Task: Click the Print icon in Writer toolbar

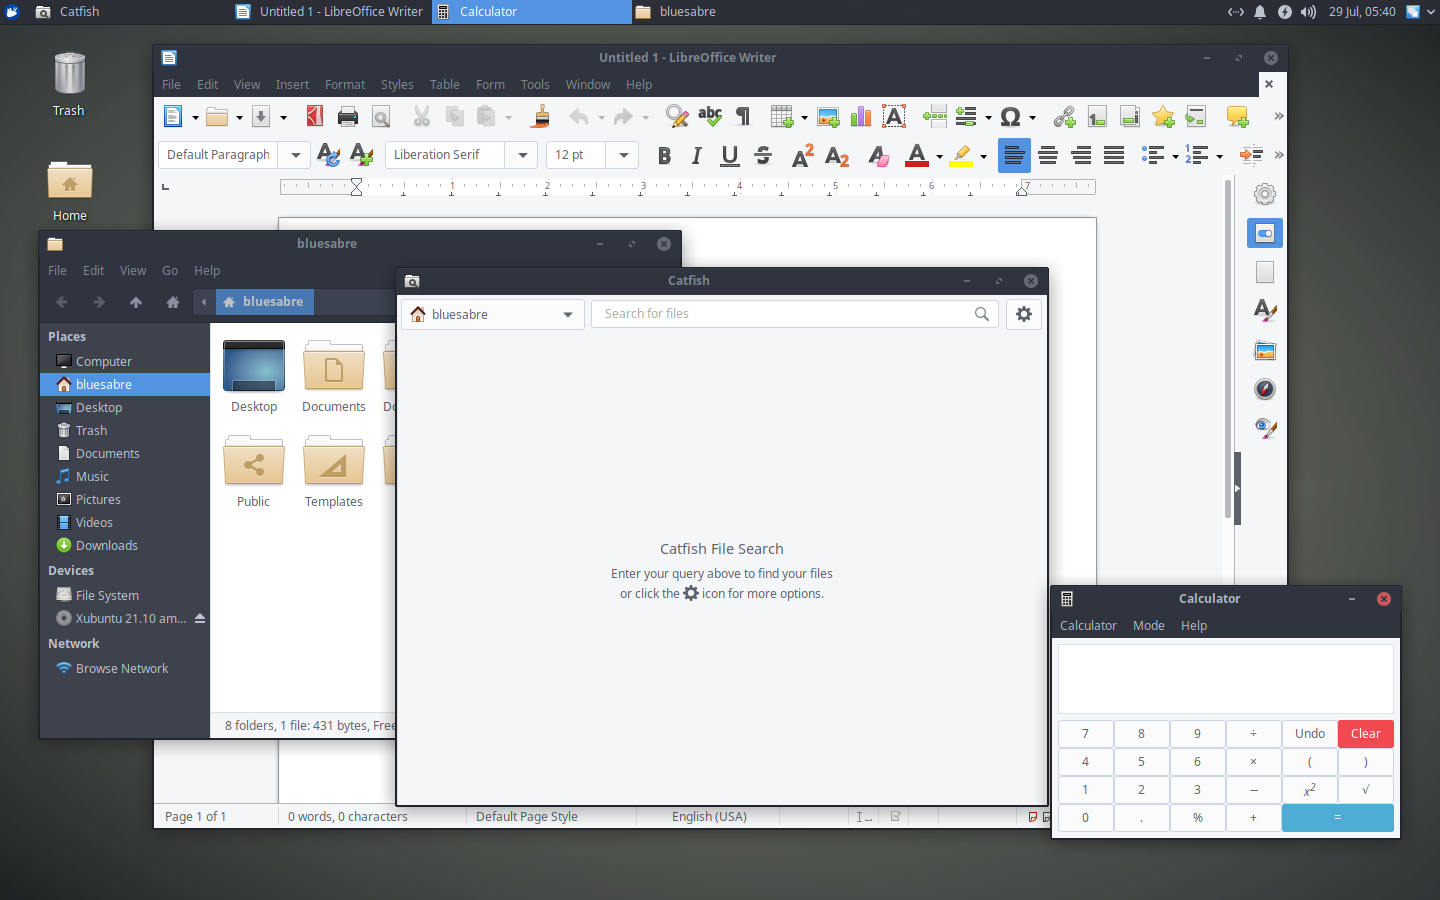Action: tap(348, 117)
